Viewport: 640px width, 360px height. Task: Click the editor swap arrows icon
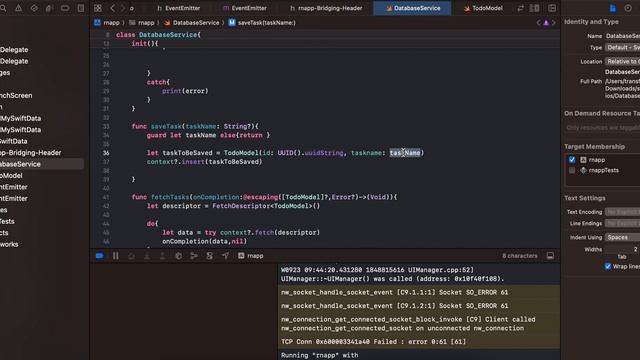(x=520, y=8)
